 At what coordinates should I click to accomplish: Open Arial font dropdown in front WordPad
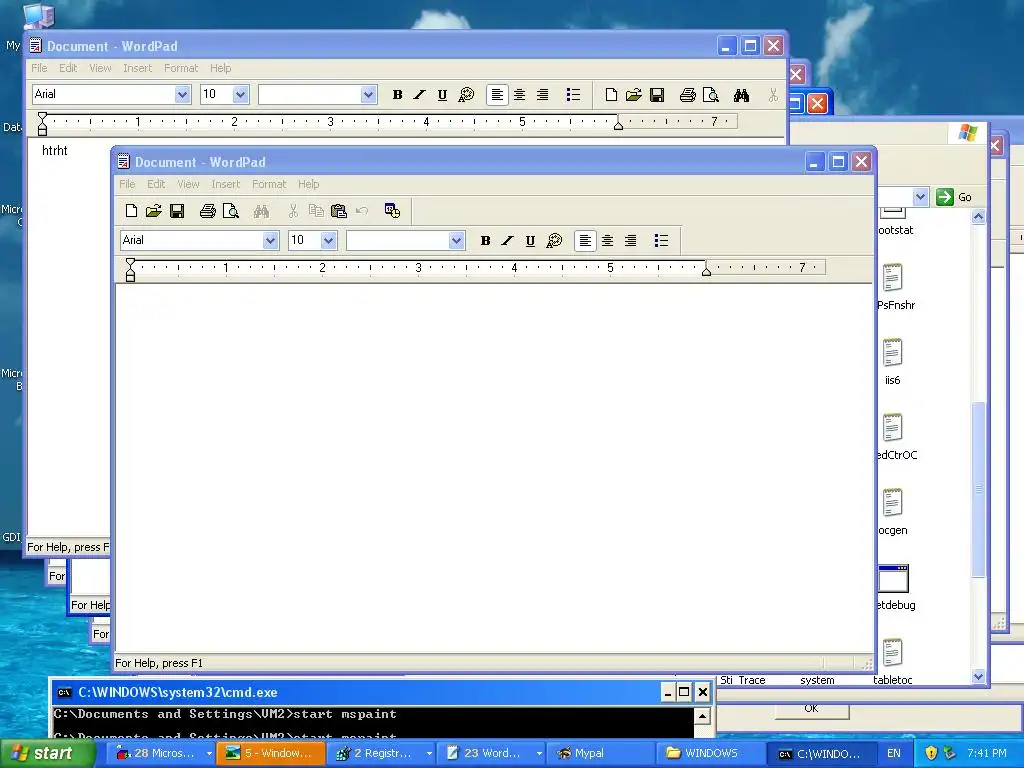coord(270,240)
